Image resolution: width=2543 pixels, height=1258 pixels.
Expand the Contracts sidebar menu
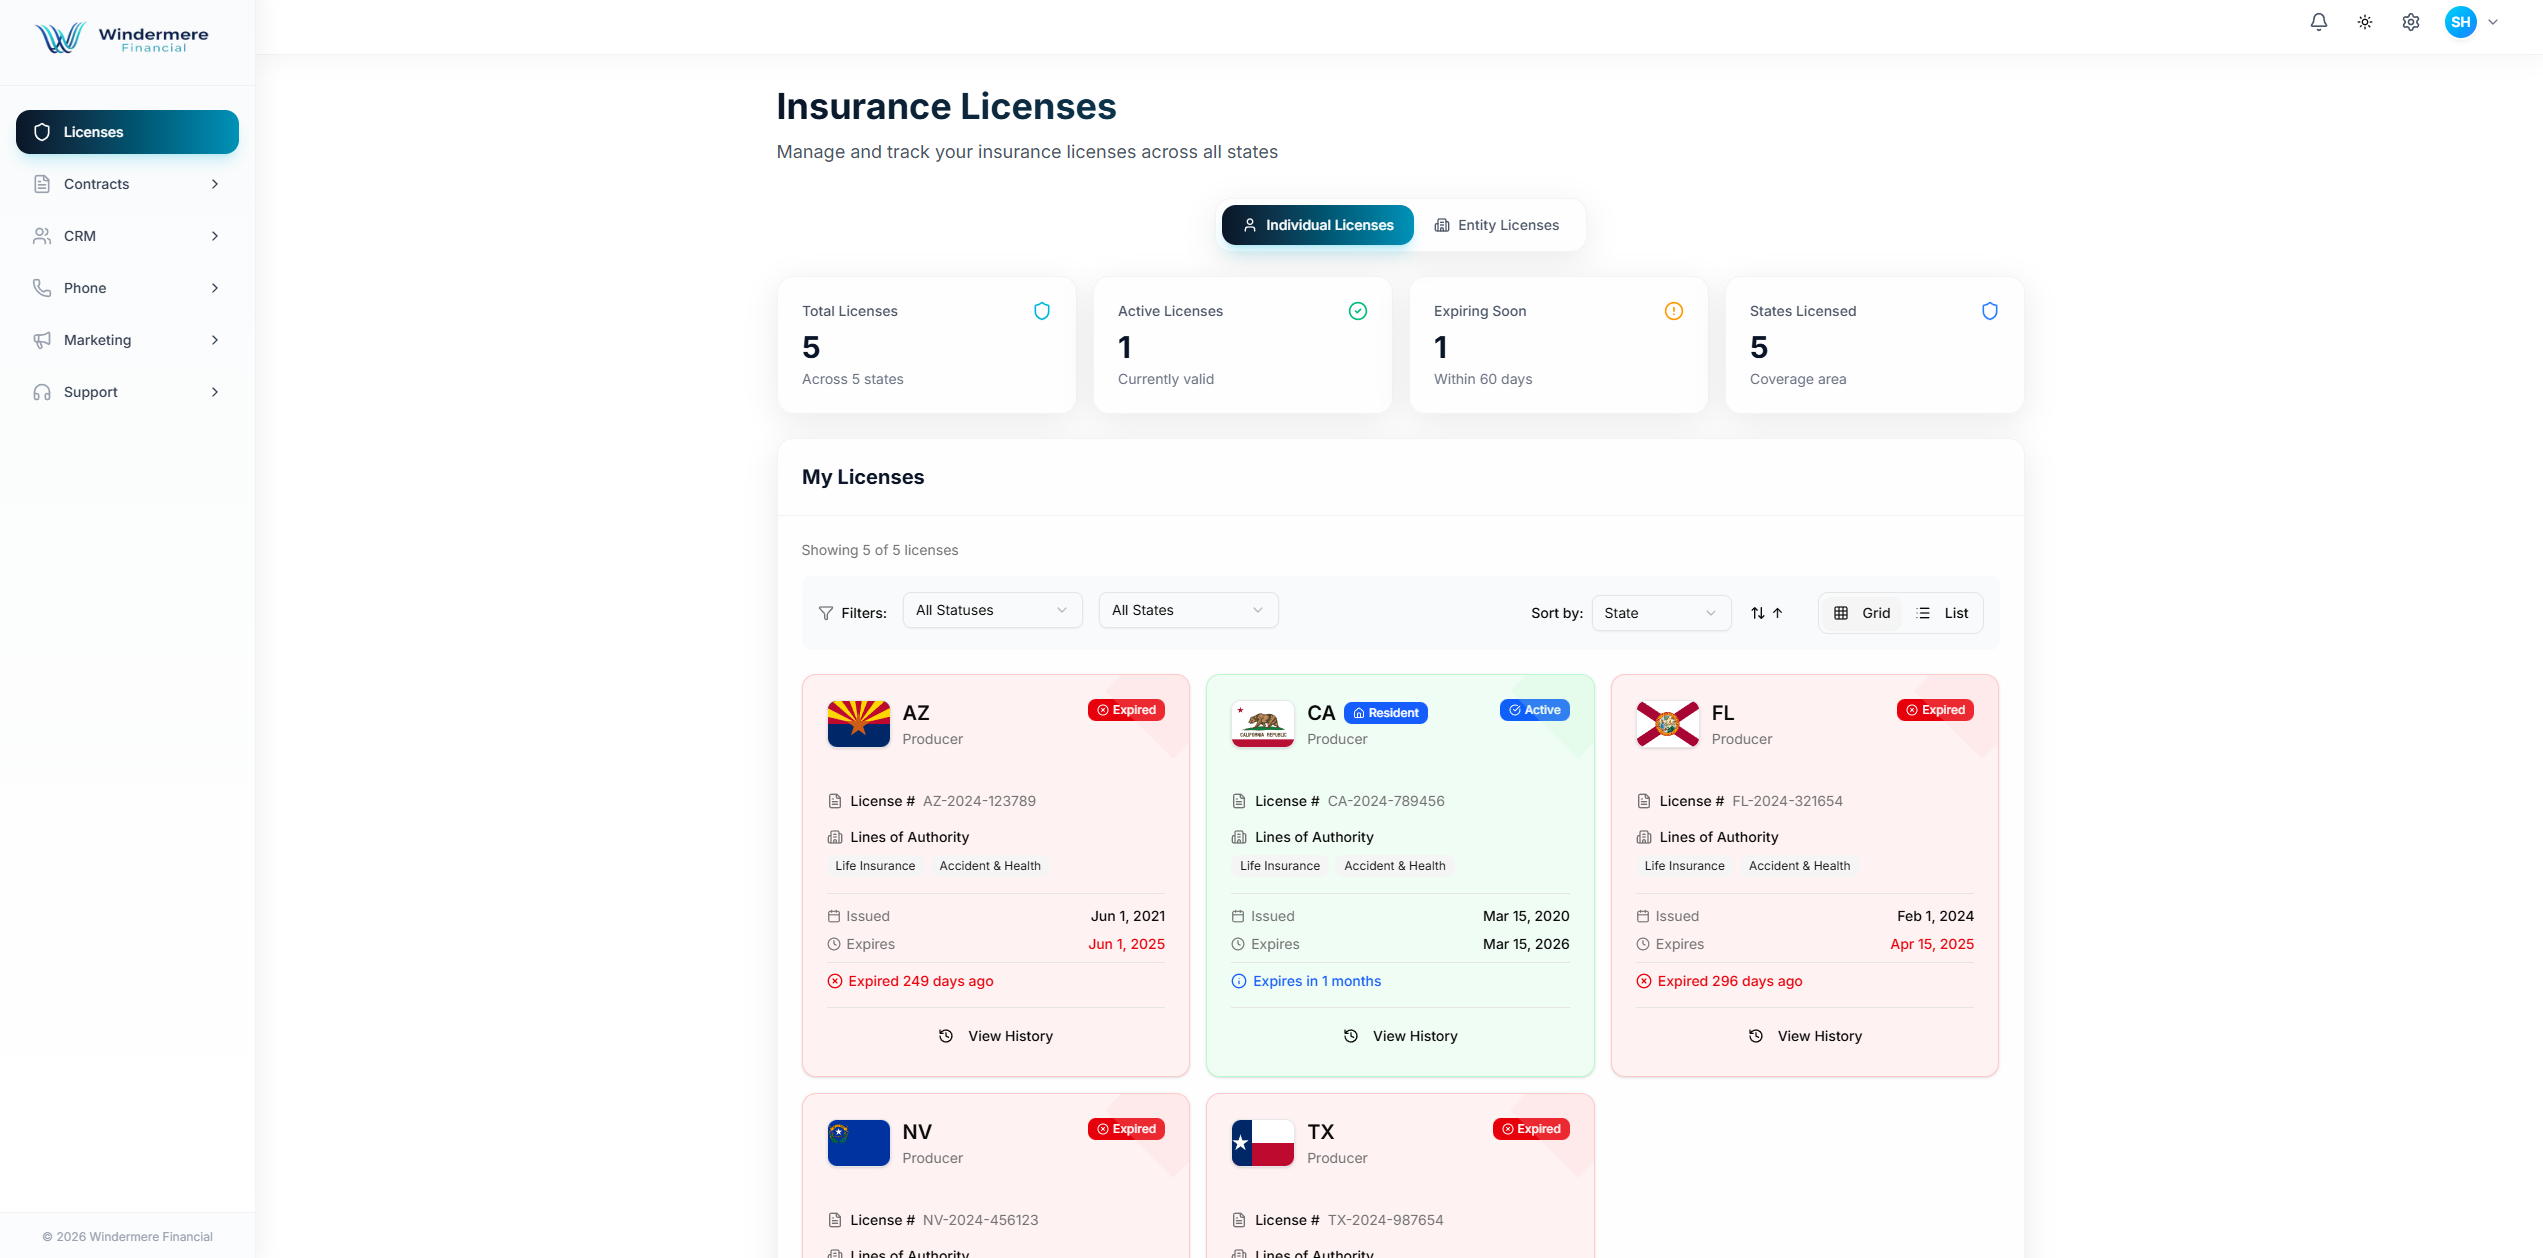127,184
